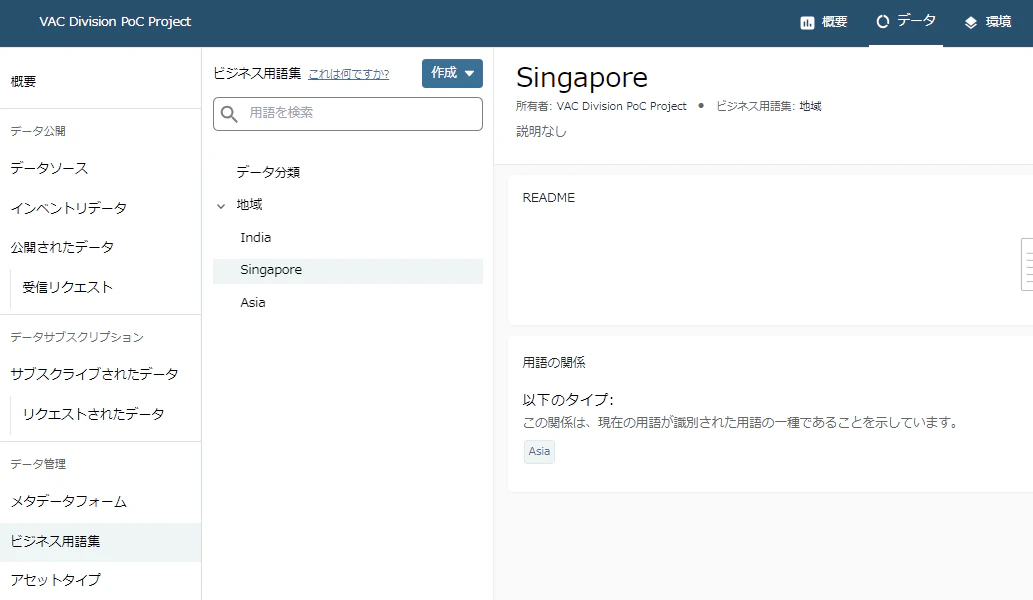Open データソース in sidebar
1033x600 pixels.
point(49,169)
